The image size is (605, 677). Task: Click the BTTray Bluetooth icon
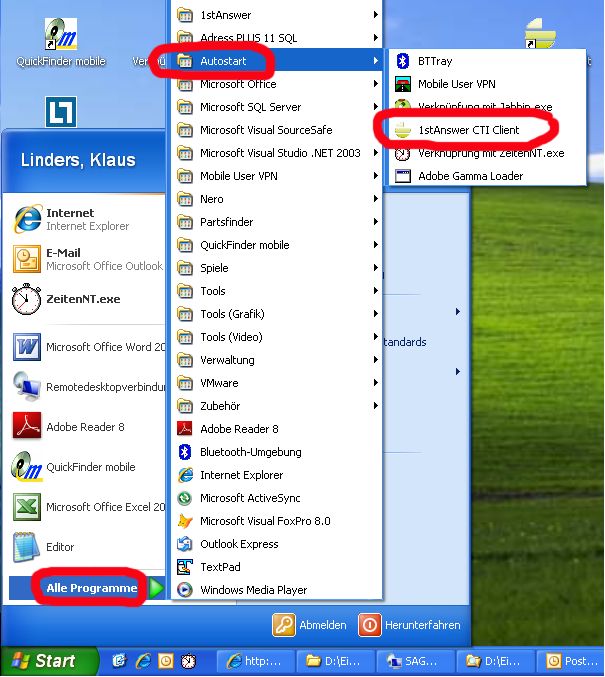[403, 61]
